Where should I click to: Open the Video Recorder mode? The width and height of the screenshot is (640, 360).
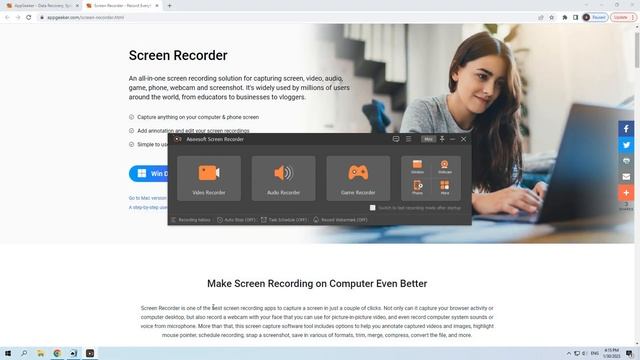click(209, 178)
